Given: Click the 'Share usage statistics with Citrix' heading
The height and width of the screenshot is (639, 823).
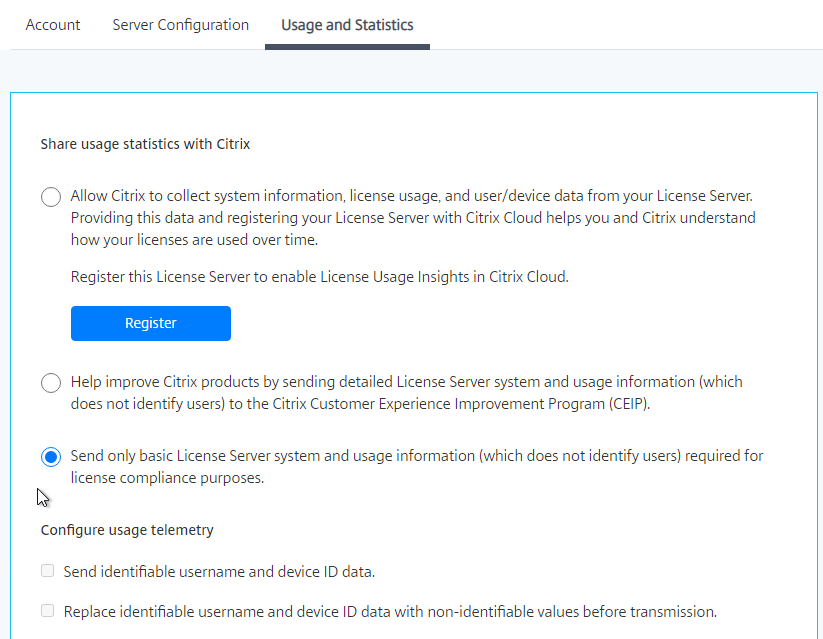Looking at the screenshot, I should [x=145, y=144].
